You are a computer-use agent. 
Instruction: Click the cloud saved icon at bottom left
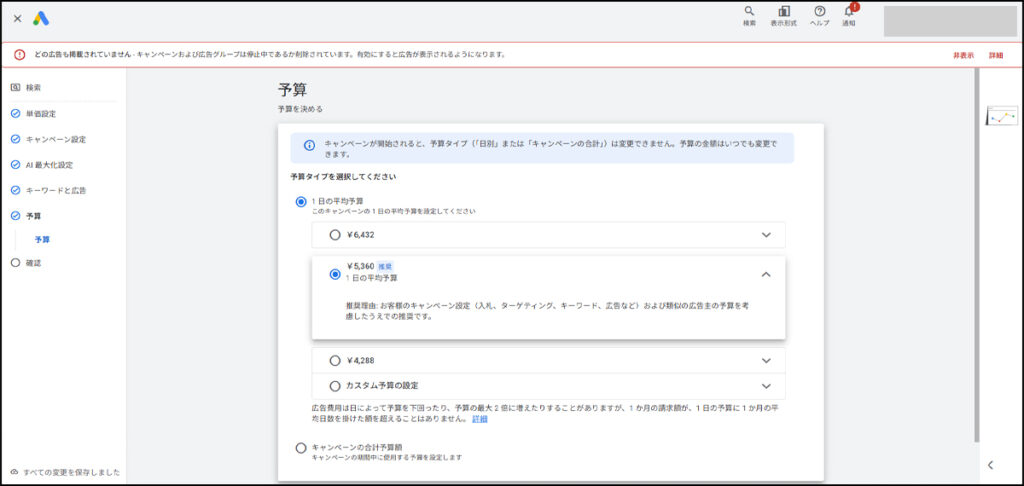click(x=15, y=472)
